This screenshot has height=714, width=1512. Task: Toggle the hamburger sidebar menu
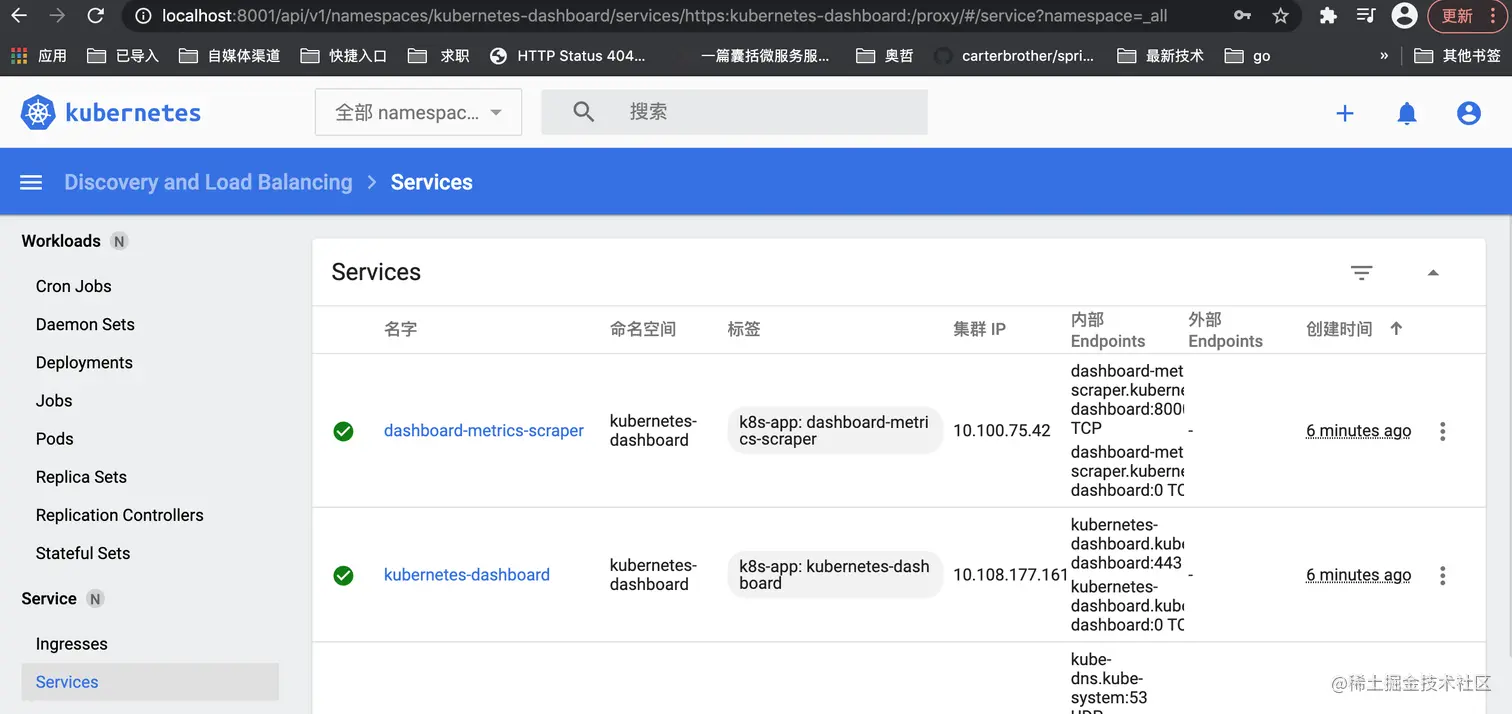click(x=31, y=182)
